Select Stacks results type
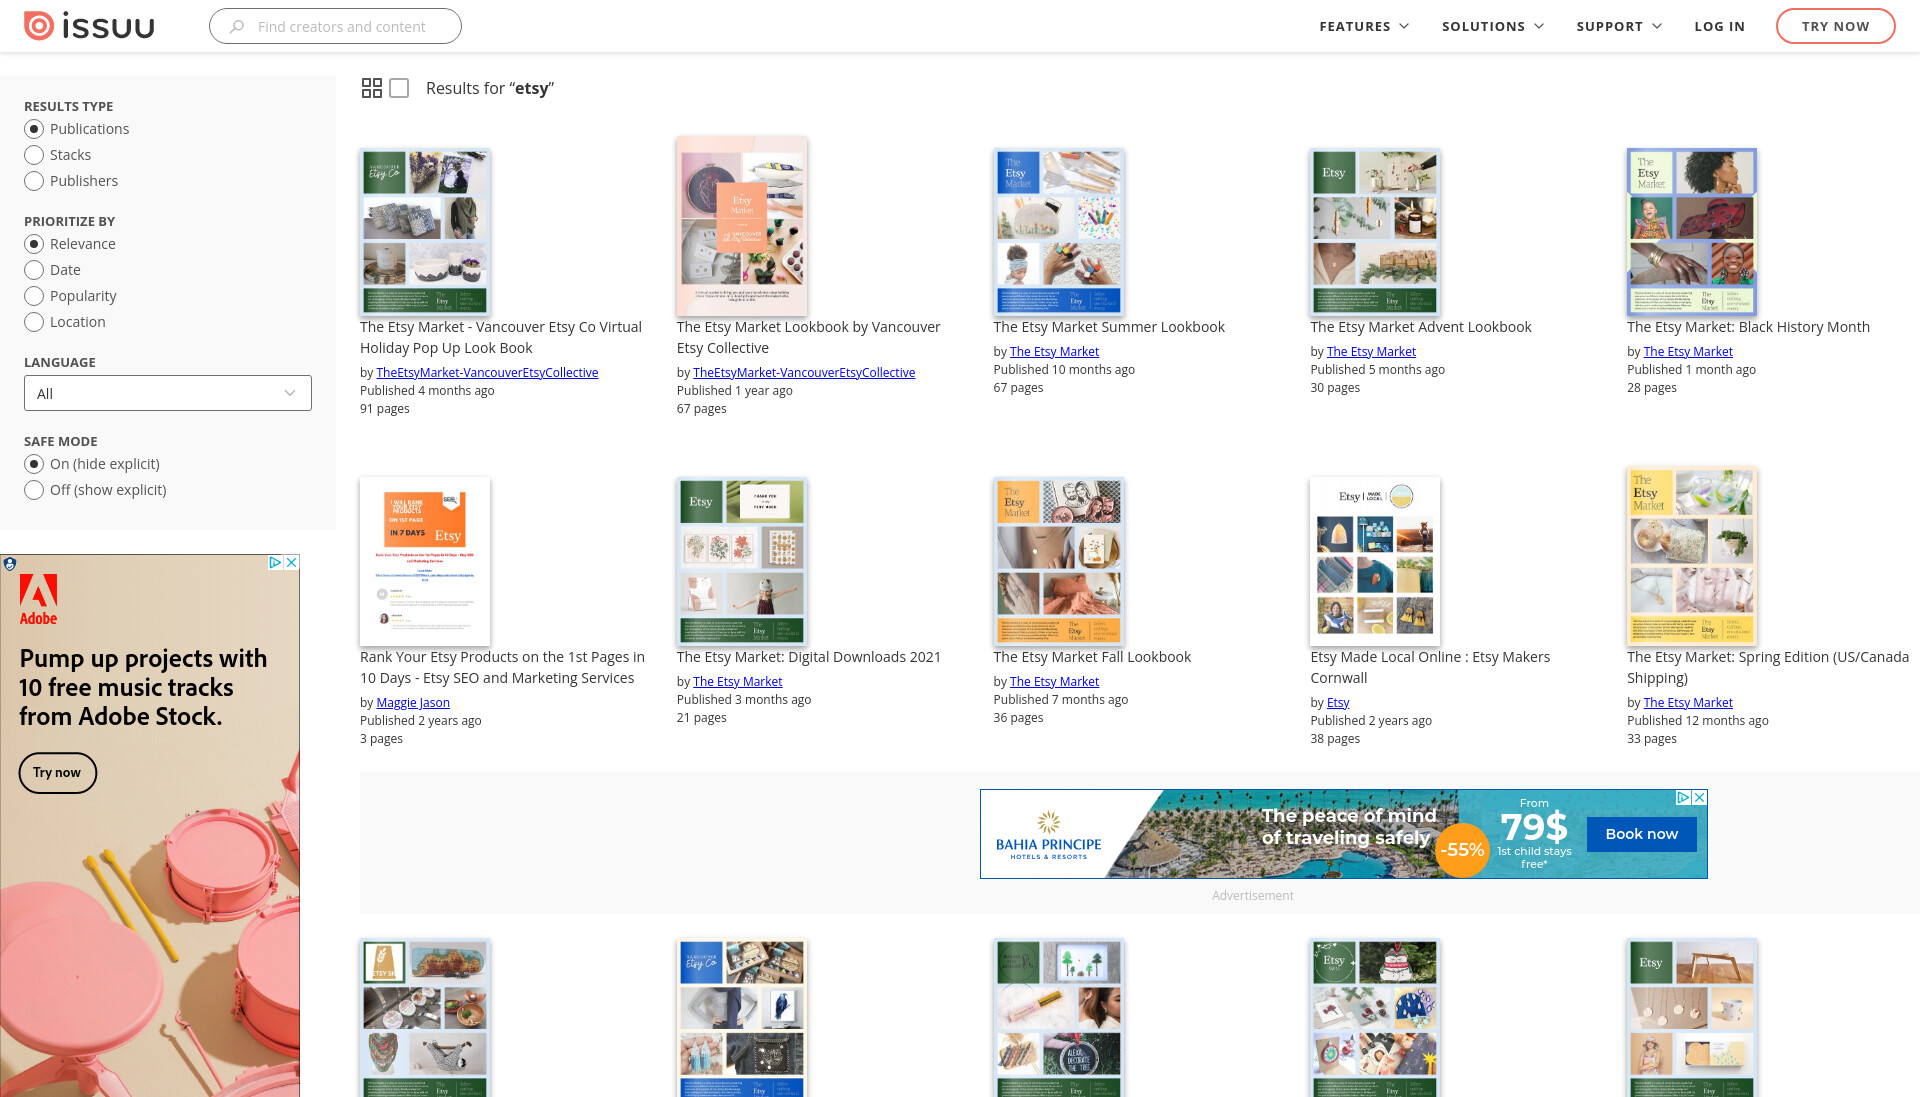The height and width of the screenshot is (1097, 1920). coord(34,155)
